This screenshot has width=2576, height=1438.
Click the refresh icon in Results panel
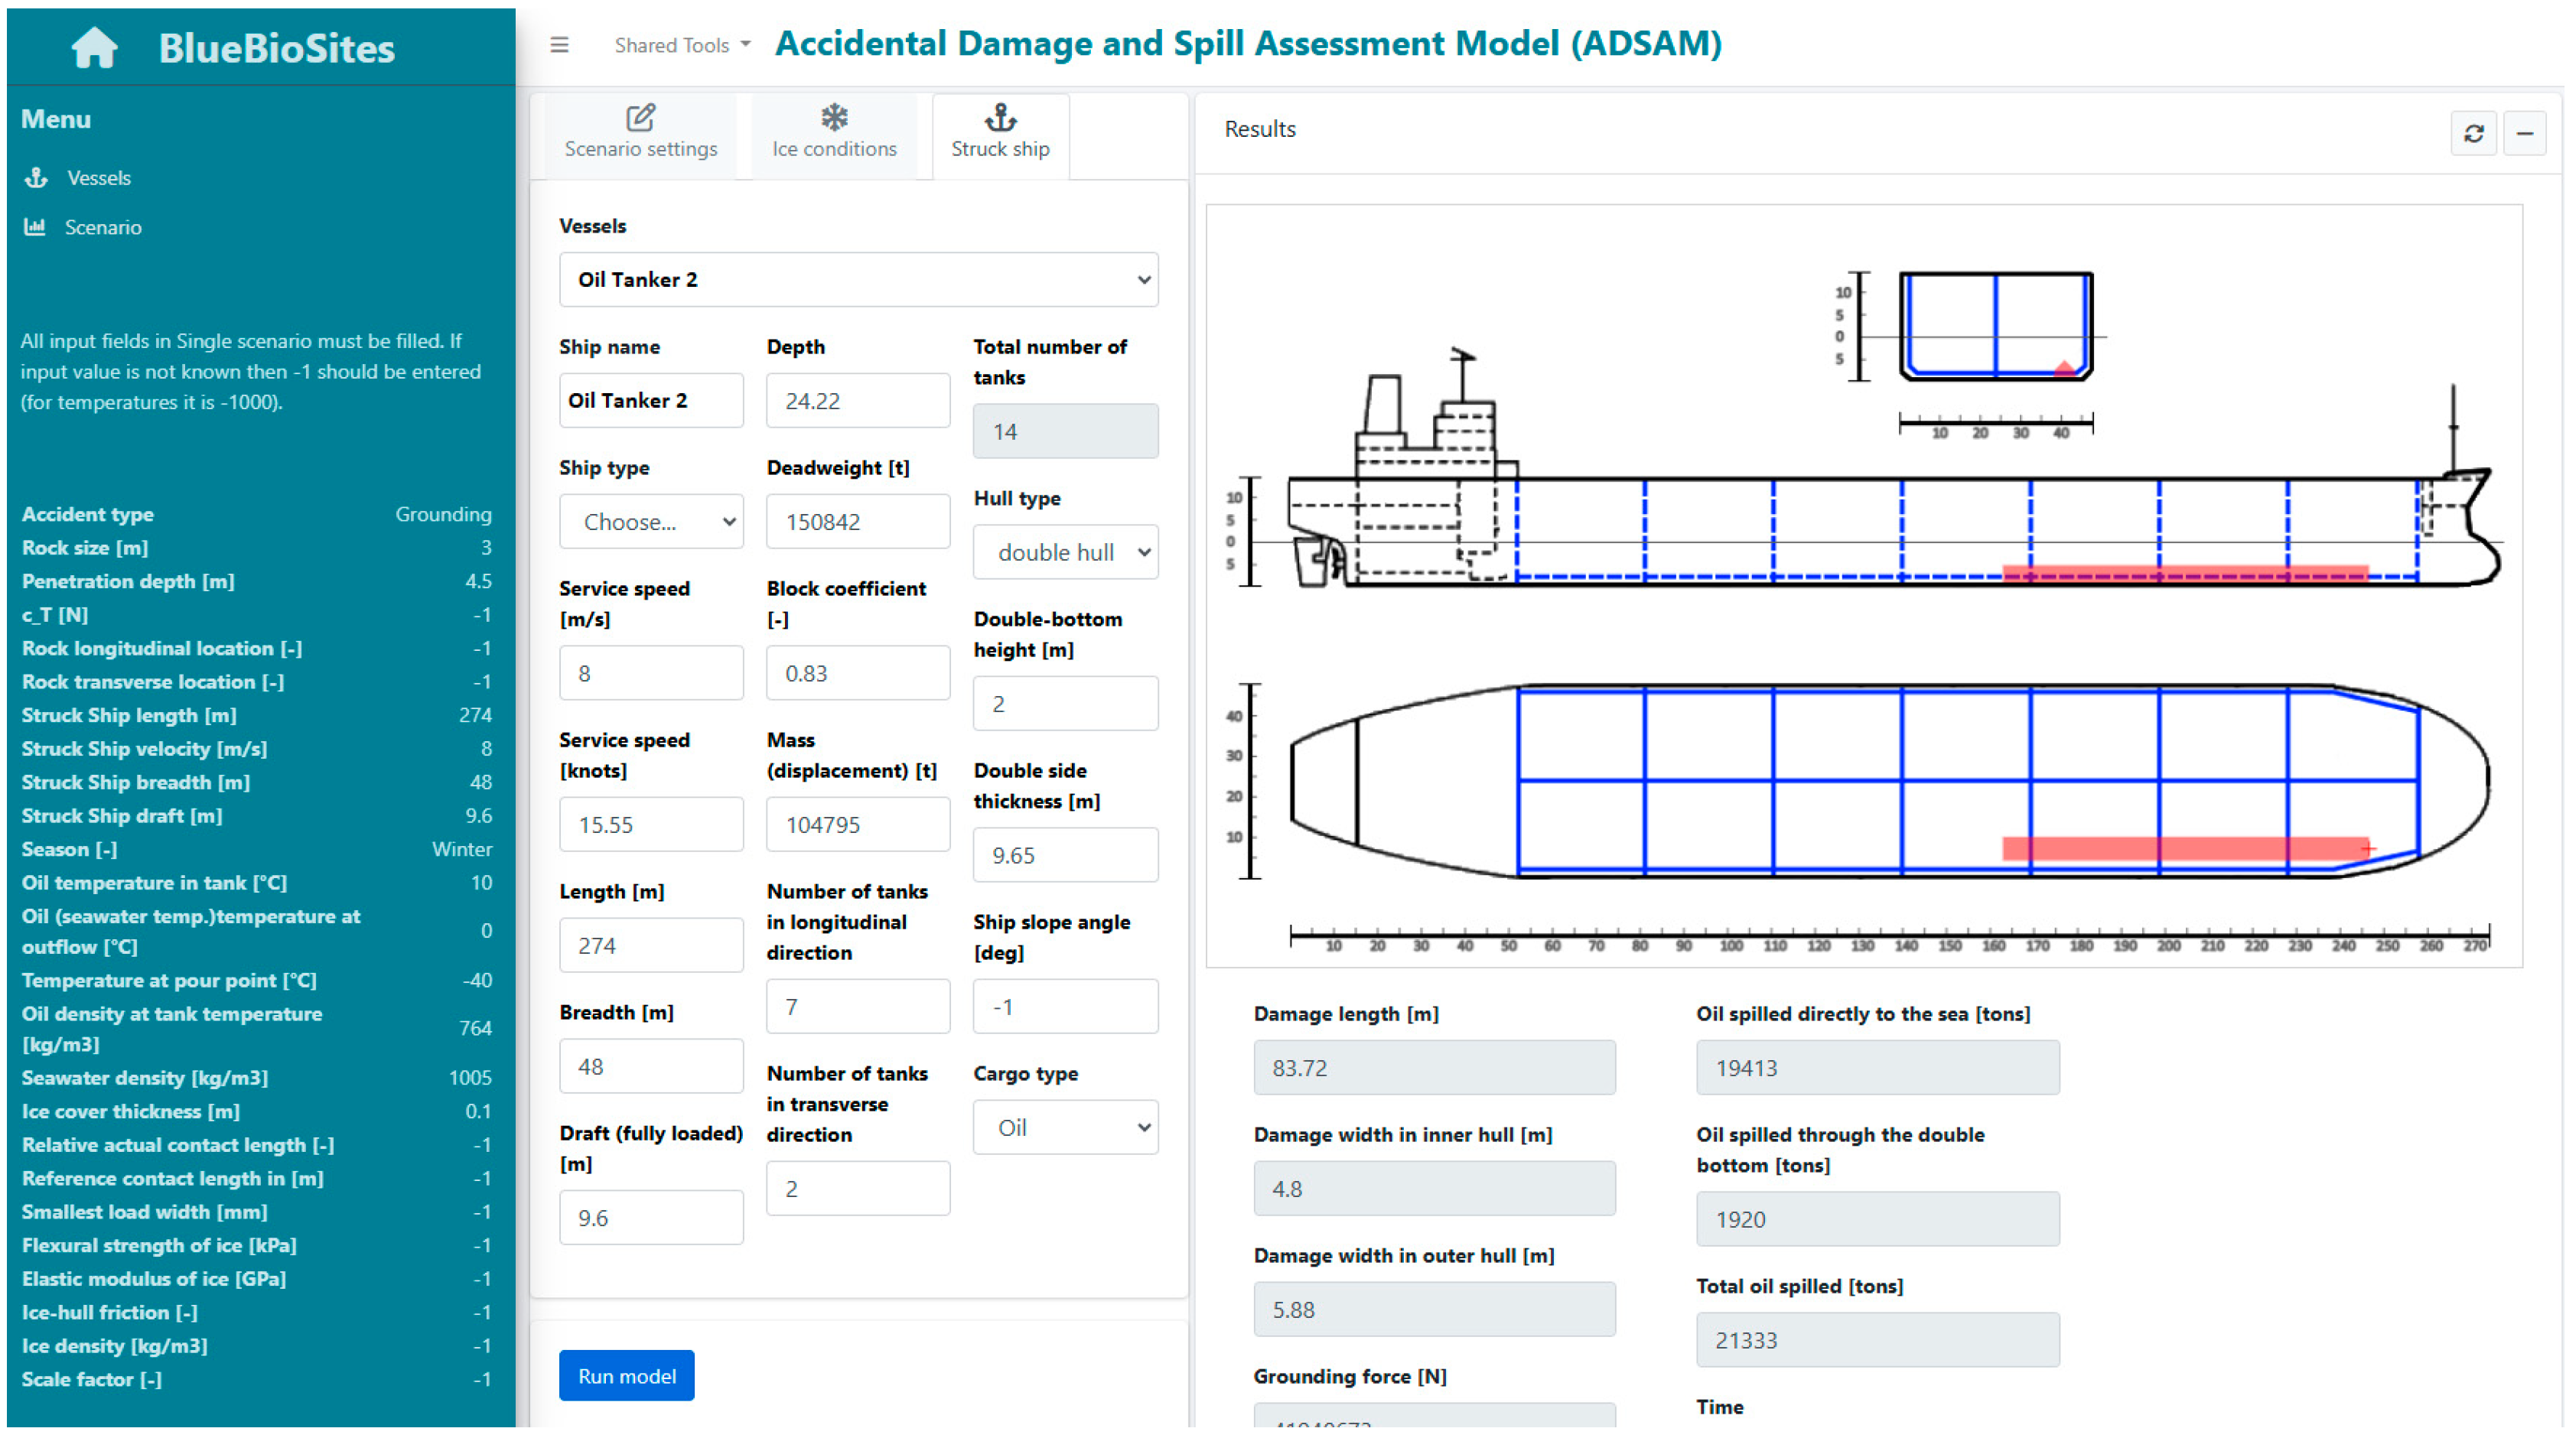(x=2473, y=133)
